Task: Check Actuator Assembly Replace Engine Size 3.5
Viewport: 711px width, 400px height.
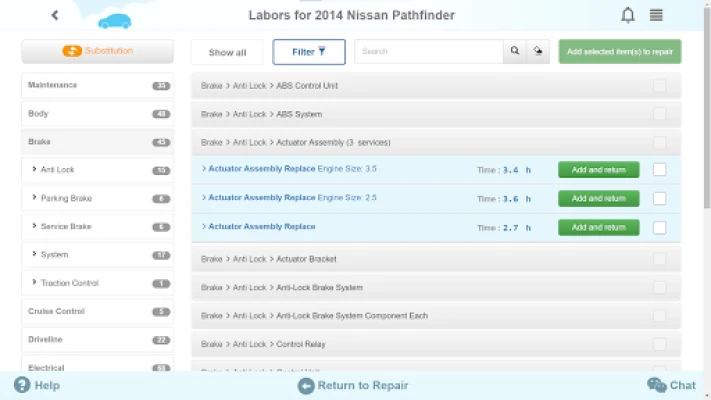Action: 659,170
